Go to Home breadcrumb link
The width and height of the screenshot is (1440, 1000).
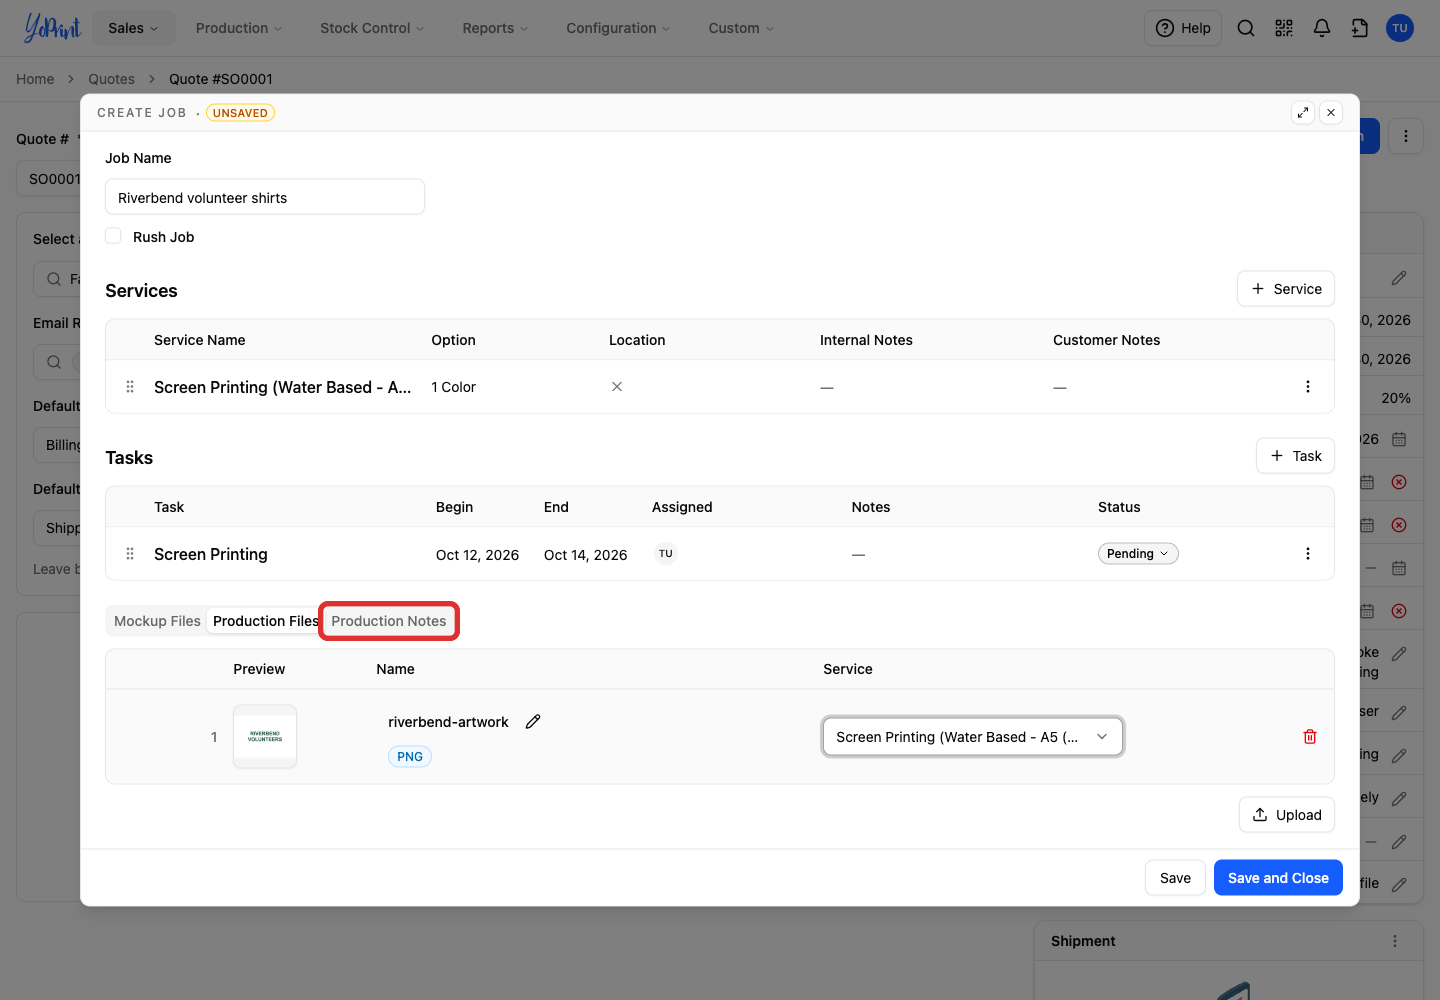click(x=35, y=79)
